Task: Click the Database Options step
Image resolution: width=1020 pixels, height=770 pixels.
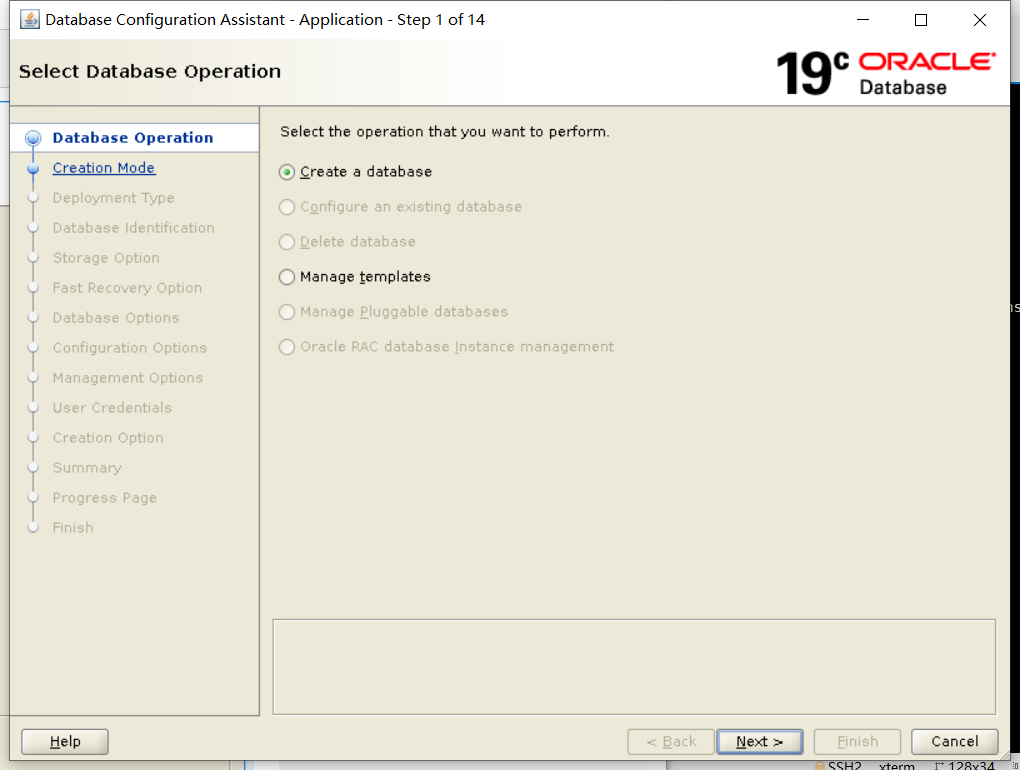Action: click(116, 317)
